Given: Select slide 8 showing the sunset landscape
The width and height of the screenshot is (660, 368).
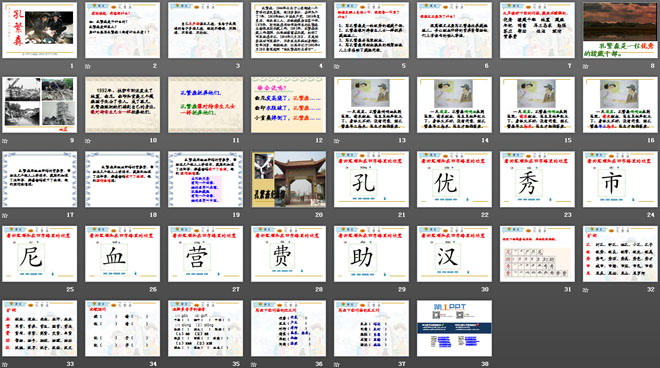Looking at the screenshot, I should pos(620,30).
